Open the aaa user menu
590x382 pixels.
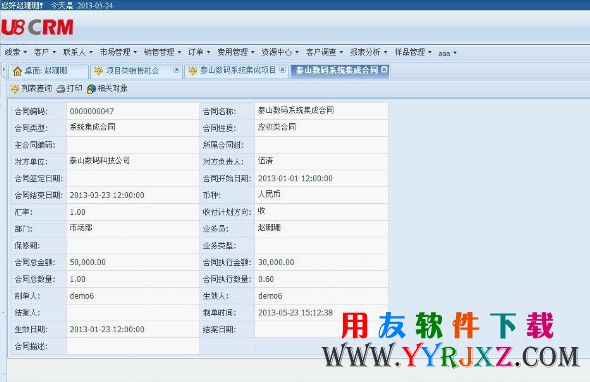447,53
